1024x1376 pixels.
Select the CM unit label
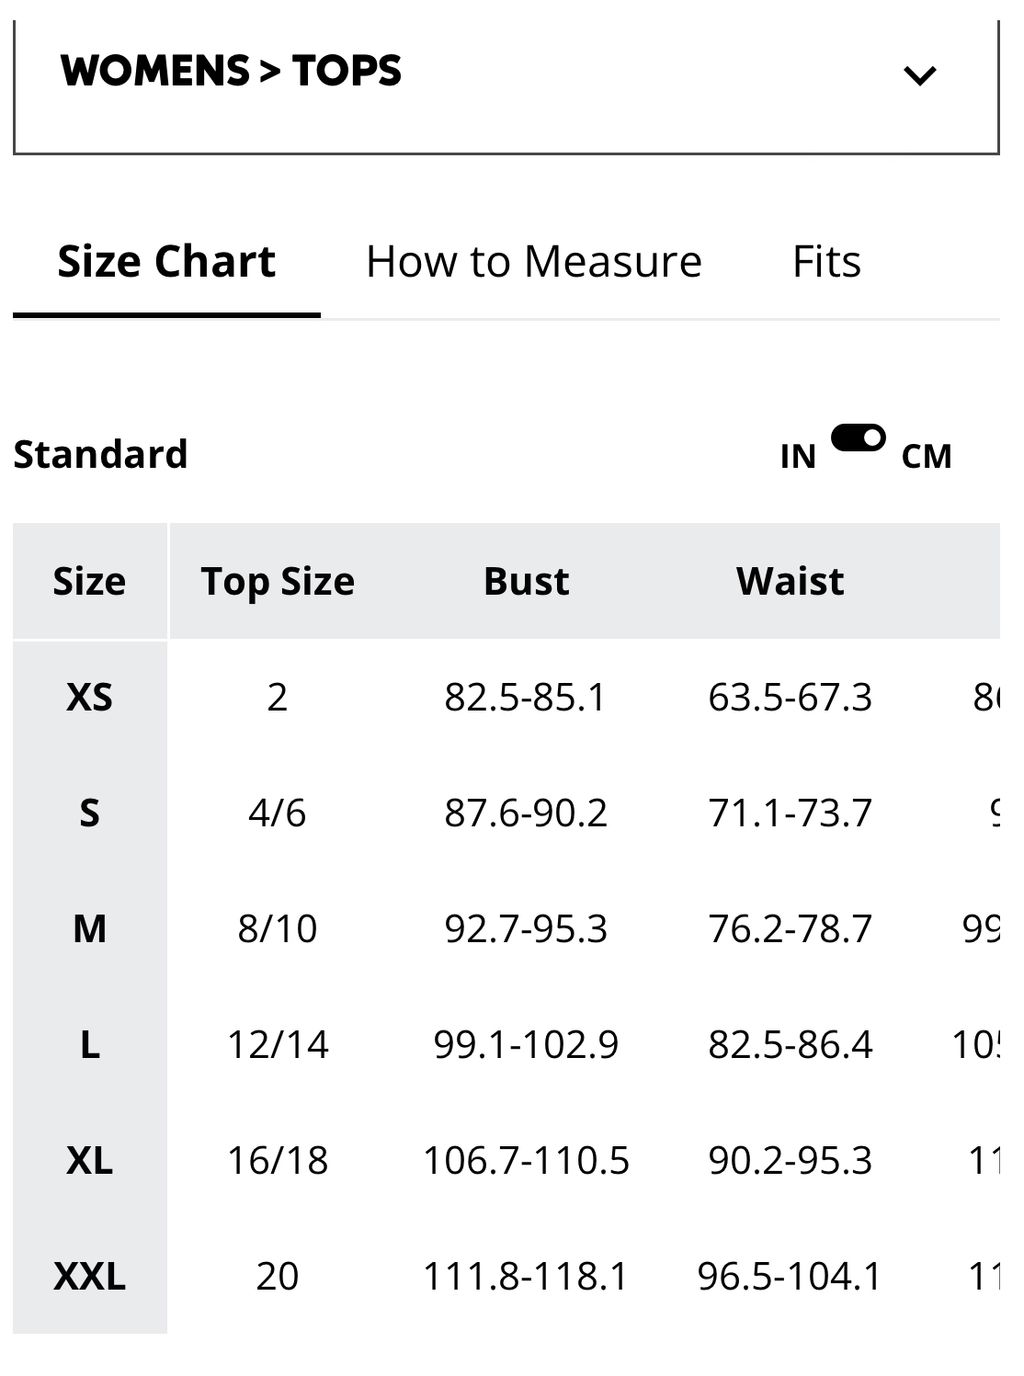pos(926,456)
